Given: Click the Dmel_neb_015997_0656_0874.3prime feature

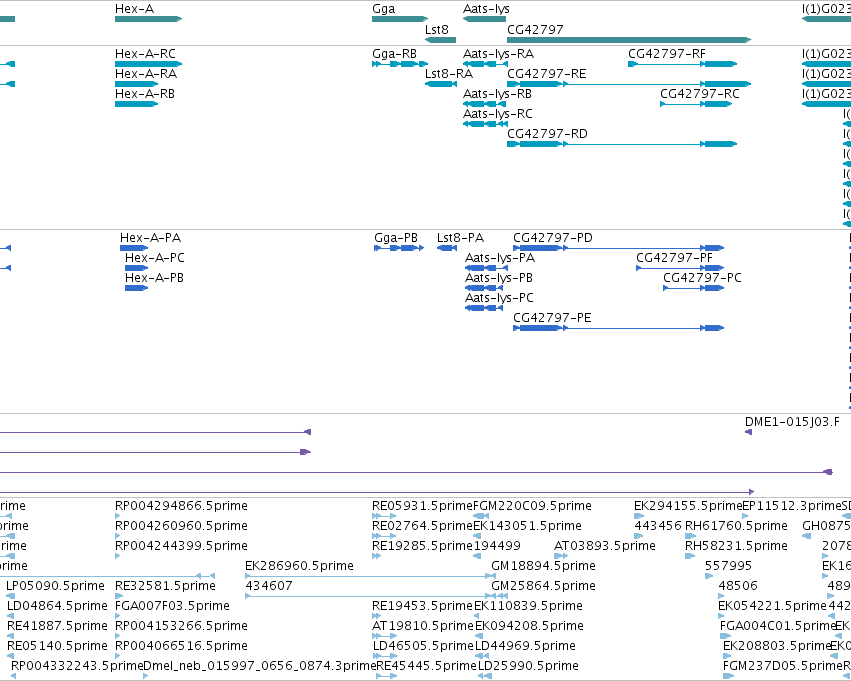Looking at the screenshot, I should pos(145,676).
